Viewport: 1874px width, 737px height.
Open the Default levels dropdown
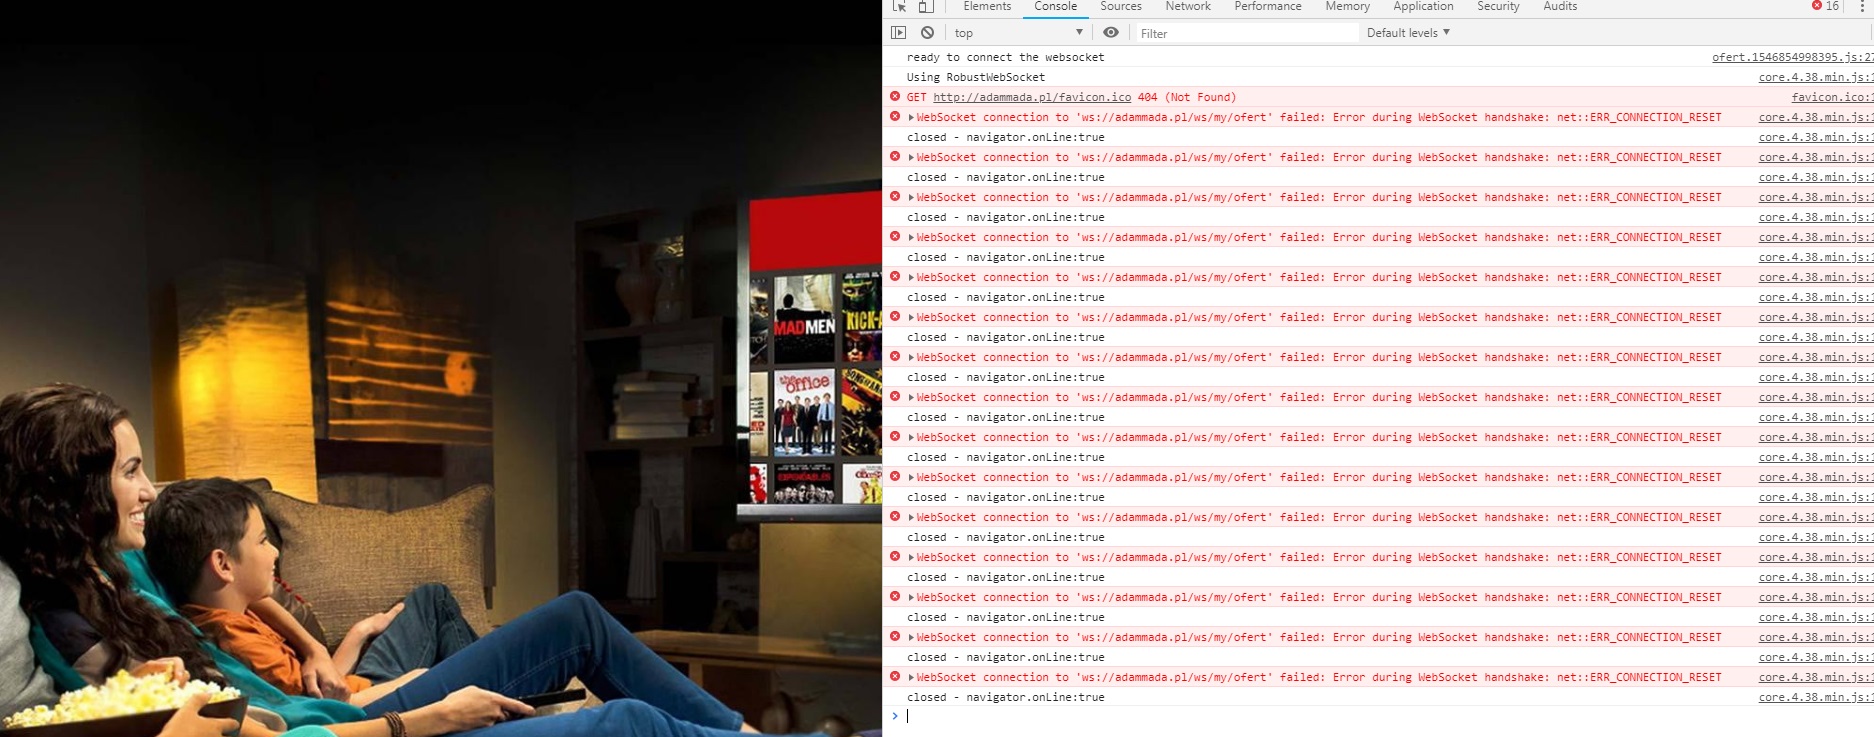pos(1408,33)
